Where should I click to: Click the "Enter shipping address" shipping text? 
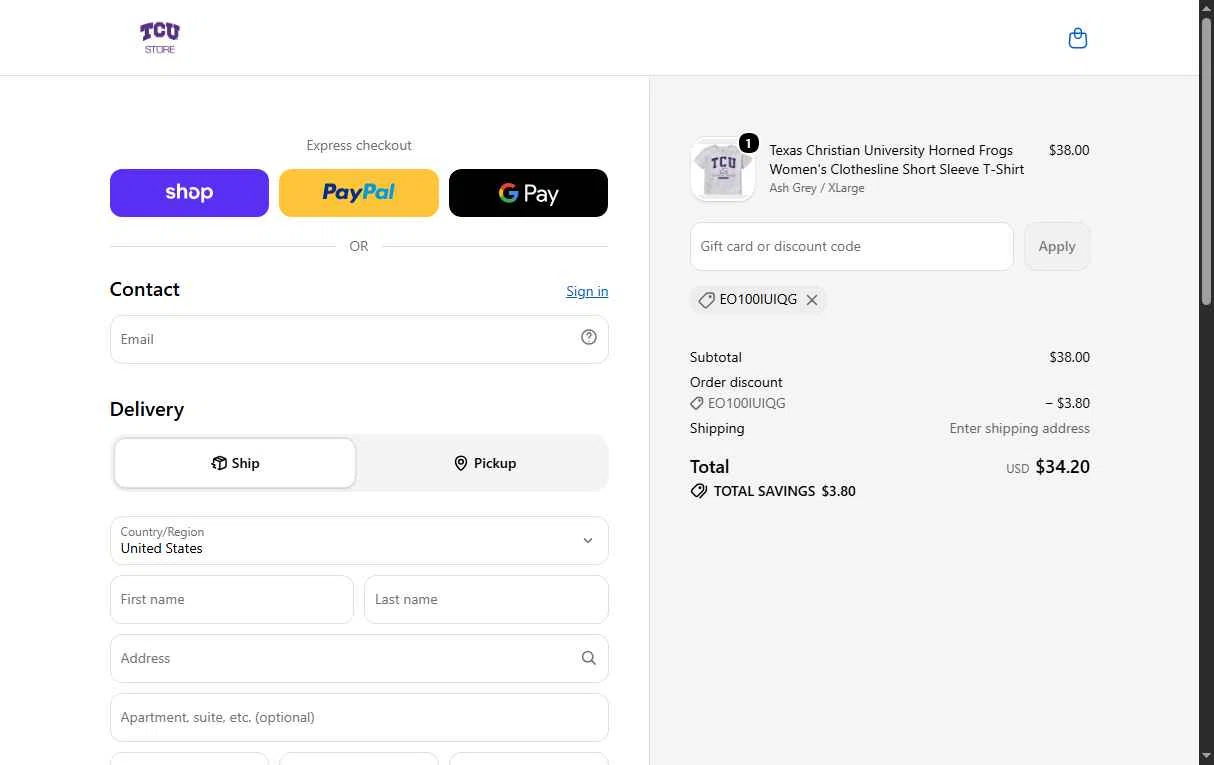click(1019, 428)
